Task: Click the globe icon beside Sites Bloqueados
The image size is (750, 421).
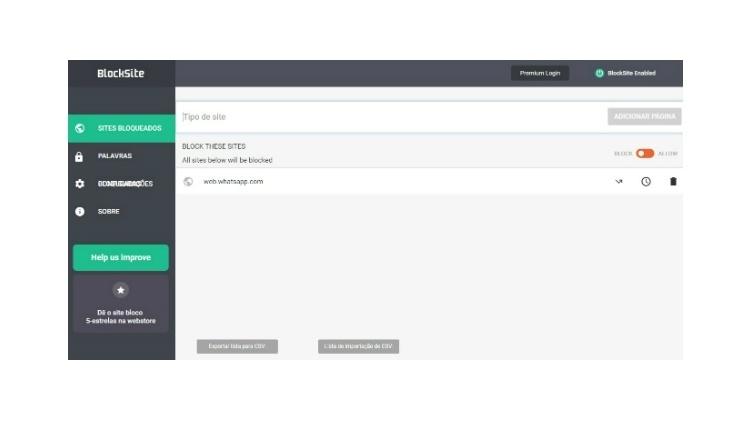Action: point(80,128)
